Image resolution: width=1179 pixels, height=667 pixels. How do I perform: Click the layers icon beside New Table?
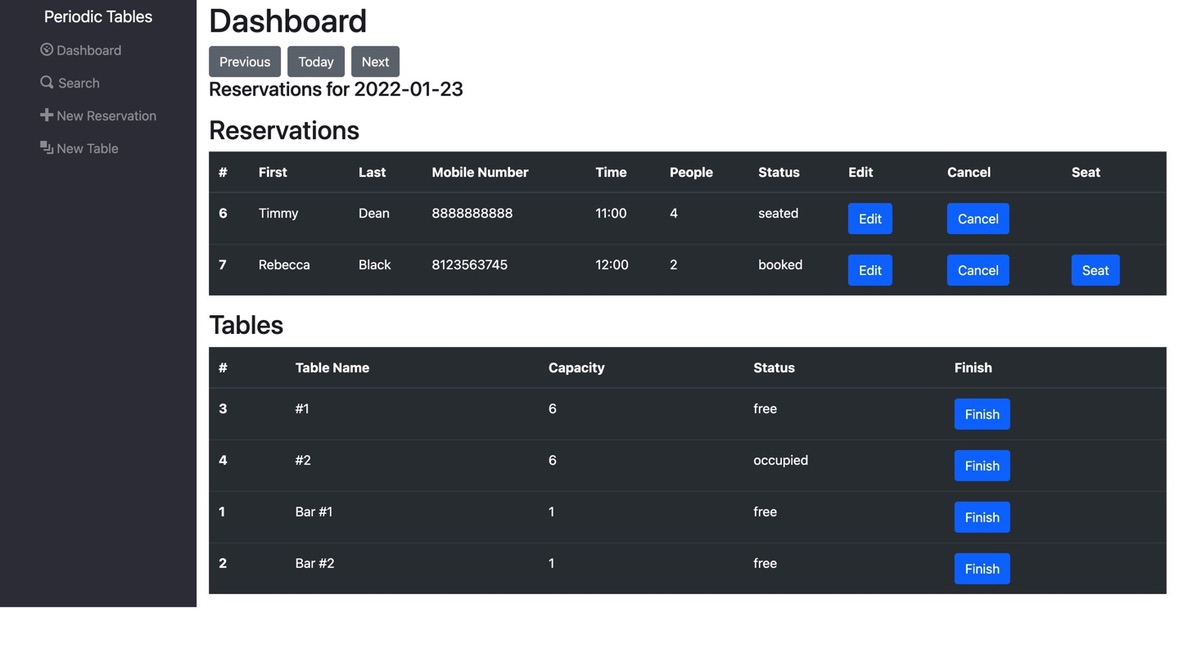click(x=47, y=147)
